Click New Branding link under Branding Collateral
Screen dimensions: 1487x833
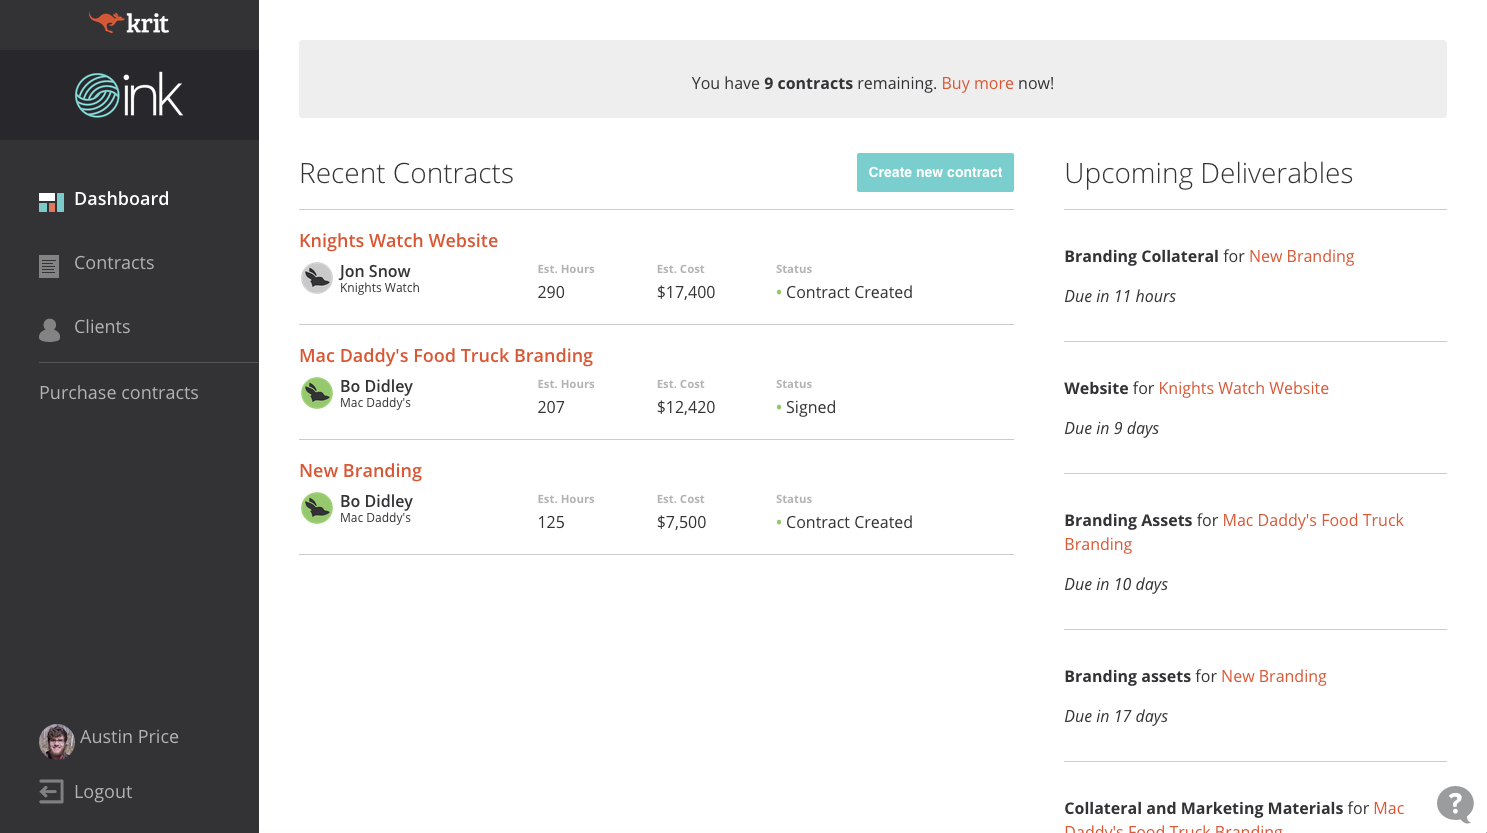(1301, 256)
